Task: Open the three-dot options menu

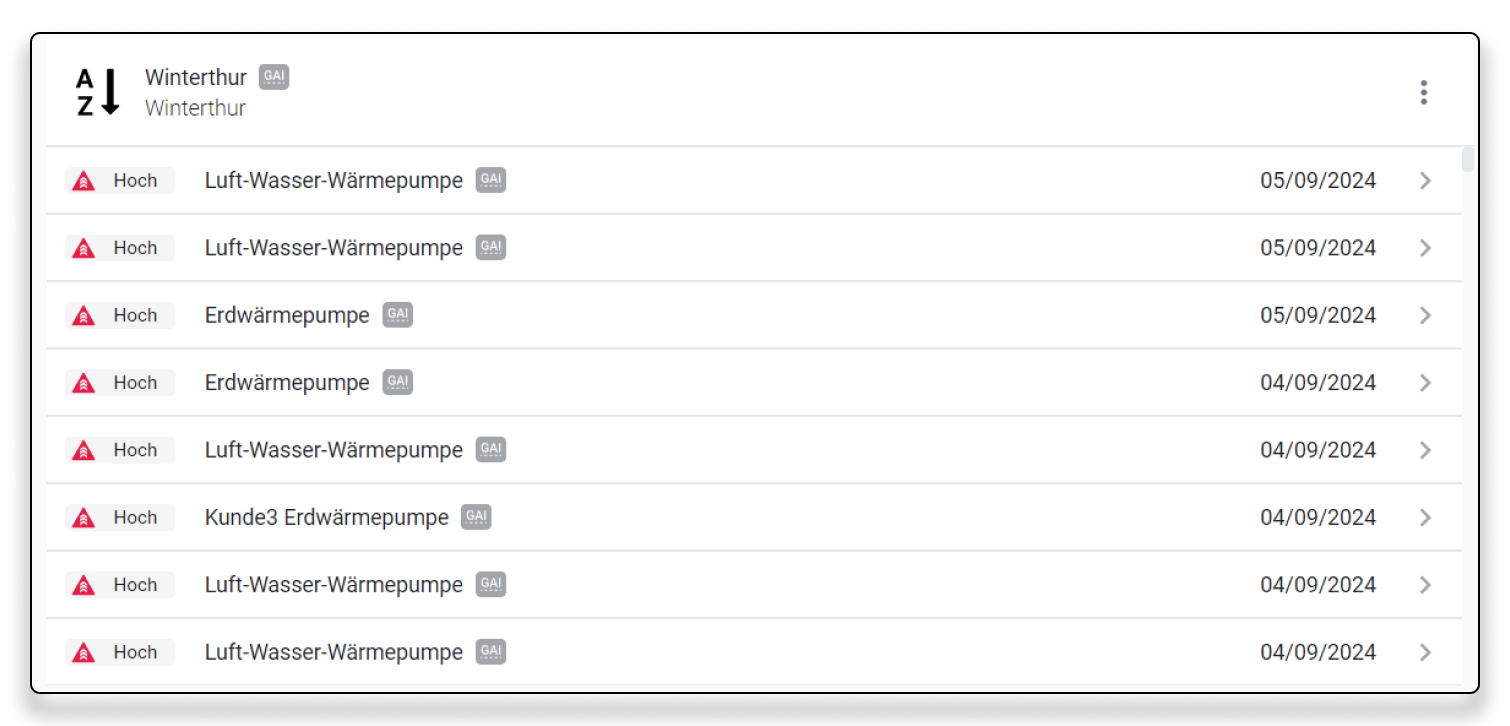Action: [1423, 92]
